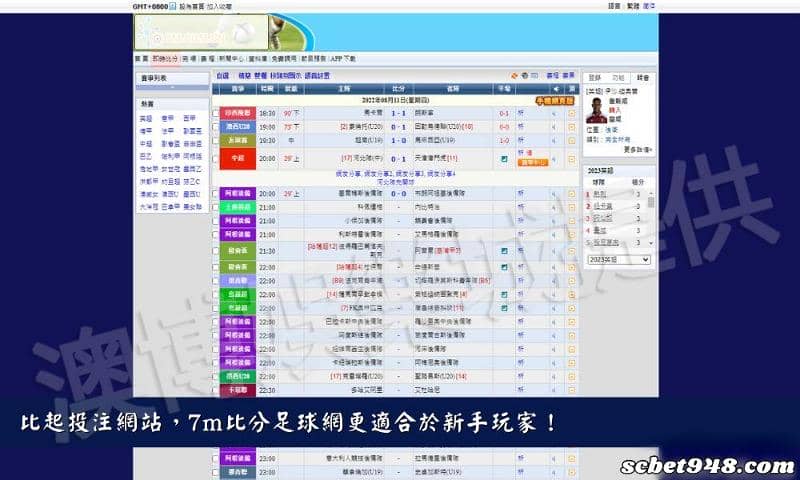Open the 資料庫 navigation tab

click(x=258, y=59)
